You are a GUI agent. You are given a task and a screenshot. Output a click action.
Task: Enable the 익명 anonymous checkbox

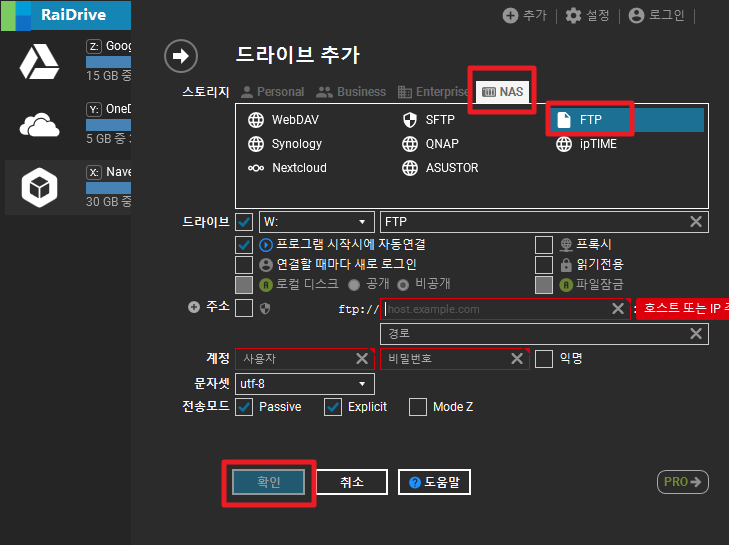[x=544, y=359]
